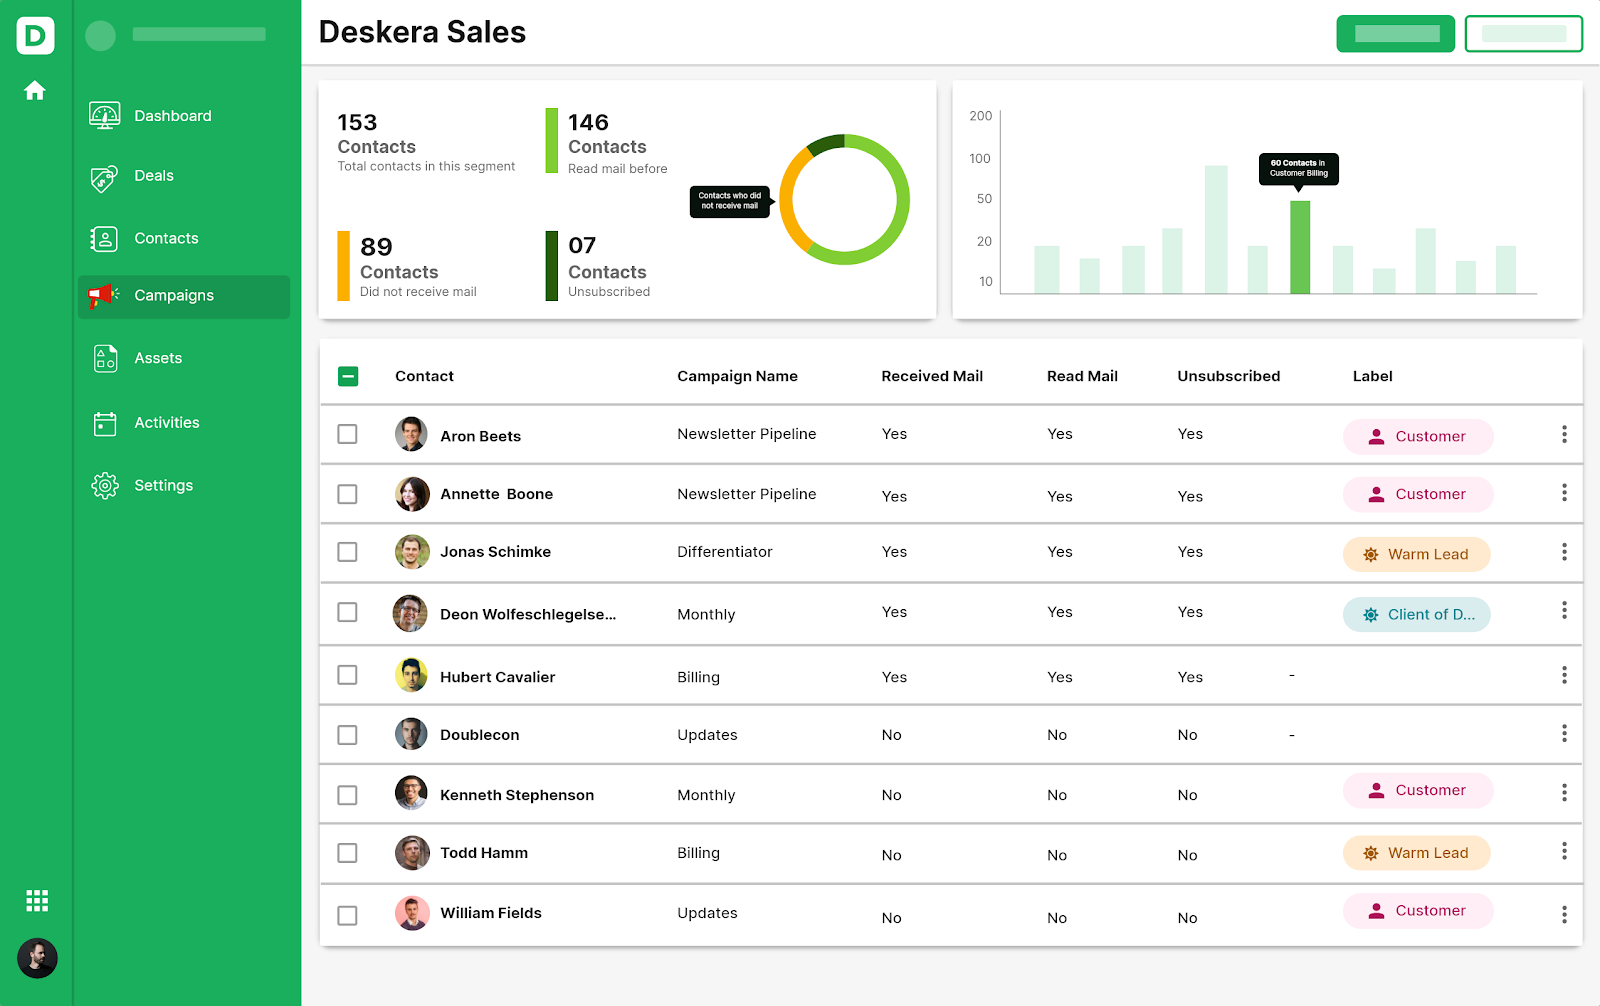Open the user profile avatar at bottom-left
The width and height of the screenshot is (1600, 1006).
coord(37,958)
